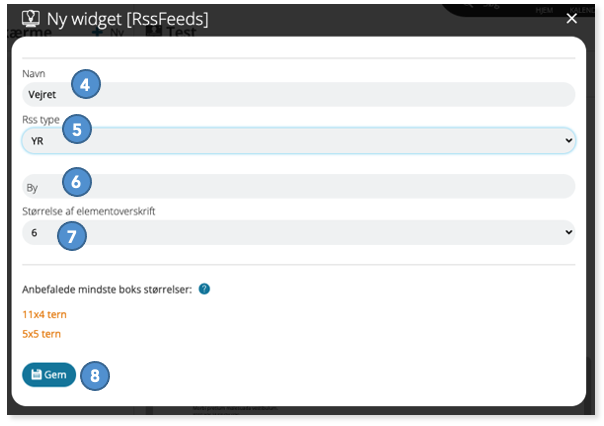Click the help question mark icon
Screen dimensions: 604x426
[204, 289]
